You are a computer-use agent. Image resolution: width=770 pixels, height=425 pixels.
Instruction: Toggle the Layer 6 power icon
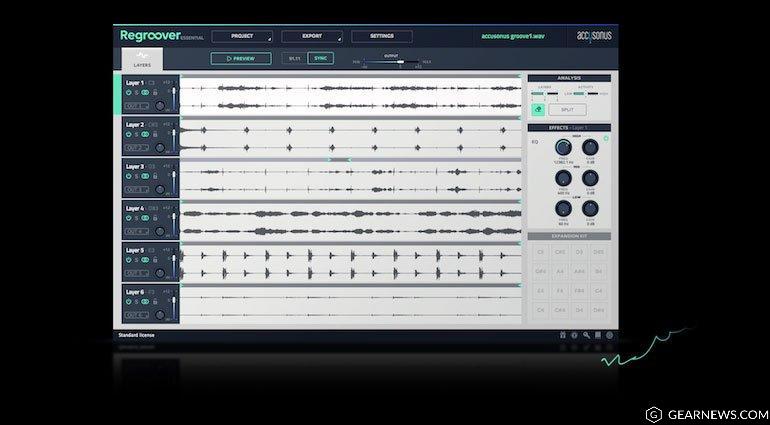[129, 301]
